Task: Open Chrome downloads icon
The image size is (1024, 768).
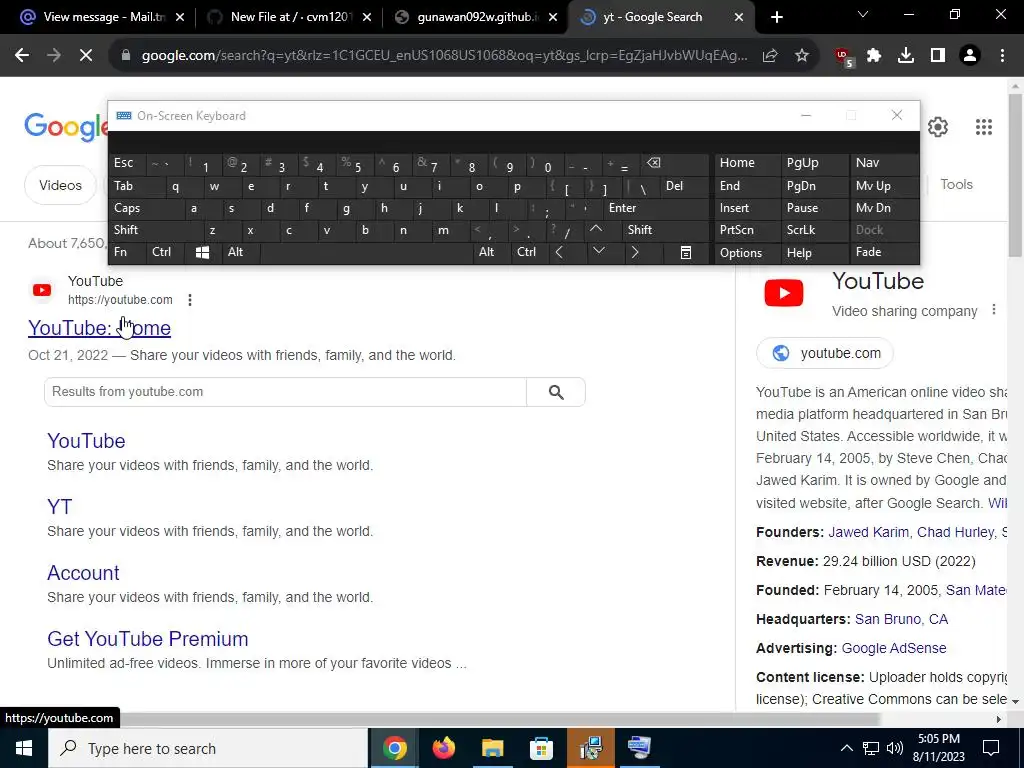Action: tap(906, 56)
